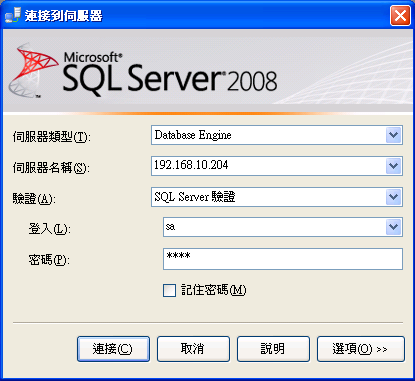Open help with the 說明 button
The width and height of the screenshot is (415, 381).
pyautogui.click(x=273, y=349)
